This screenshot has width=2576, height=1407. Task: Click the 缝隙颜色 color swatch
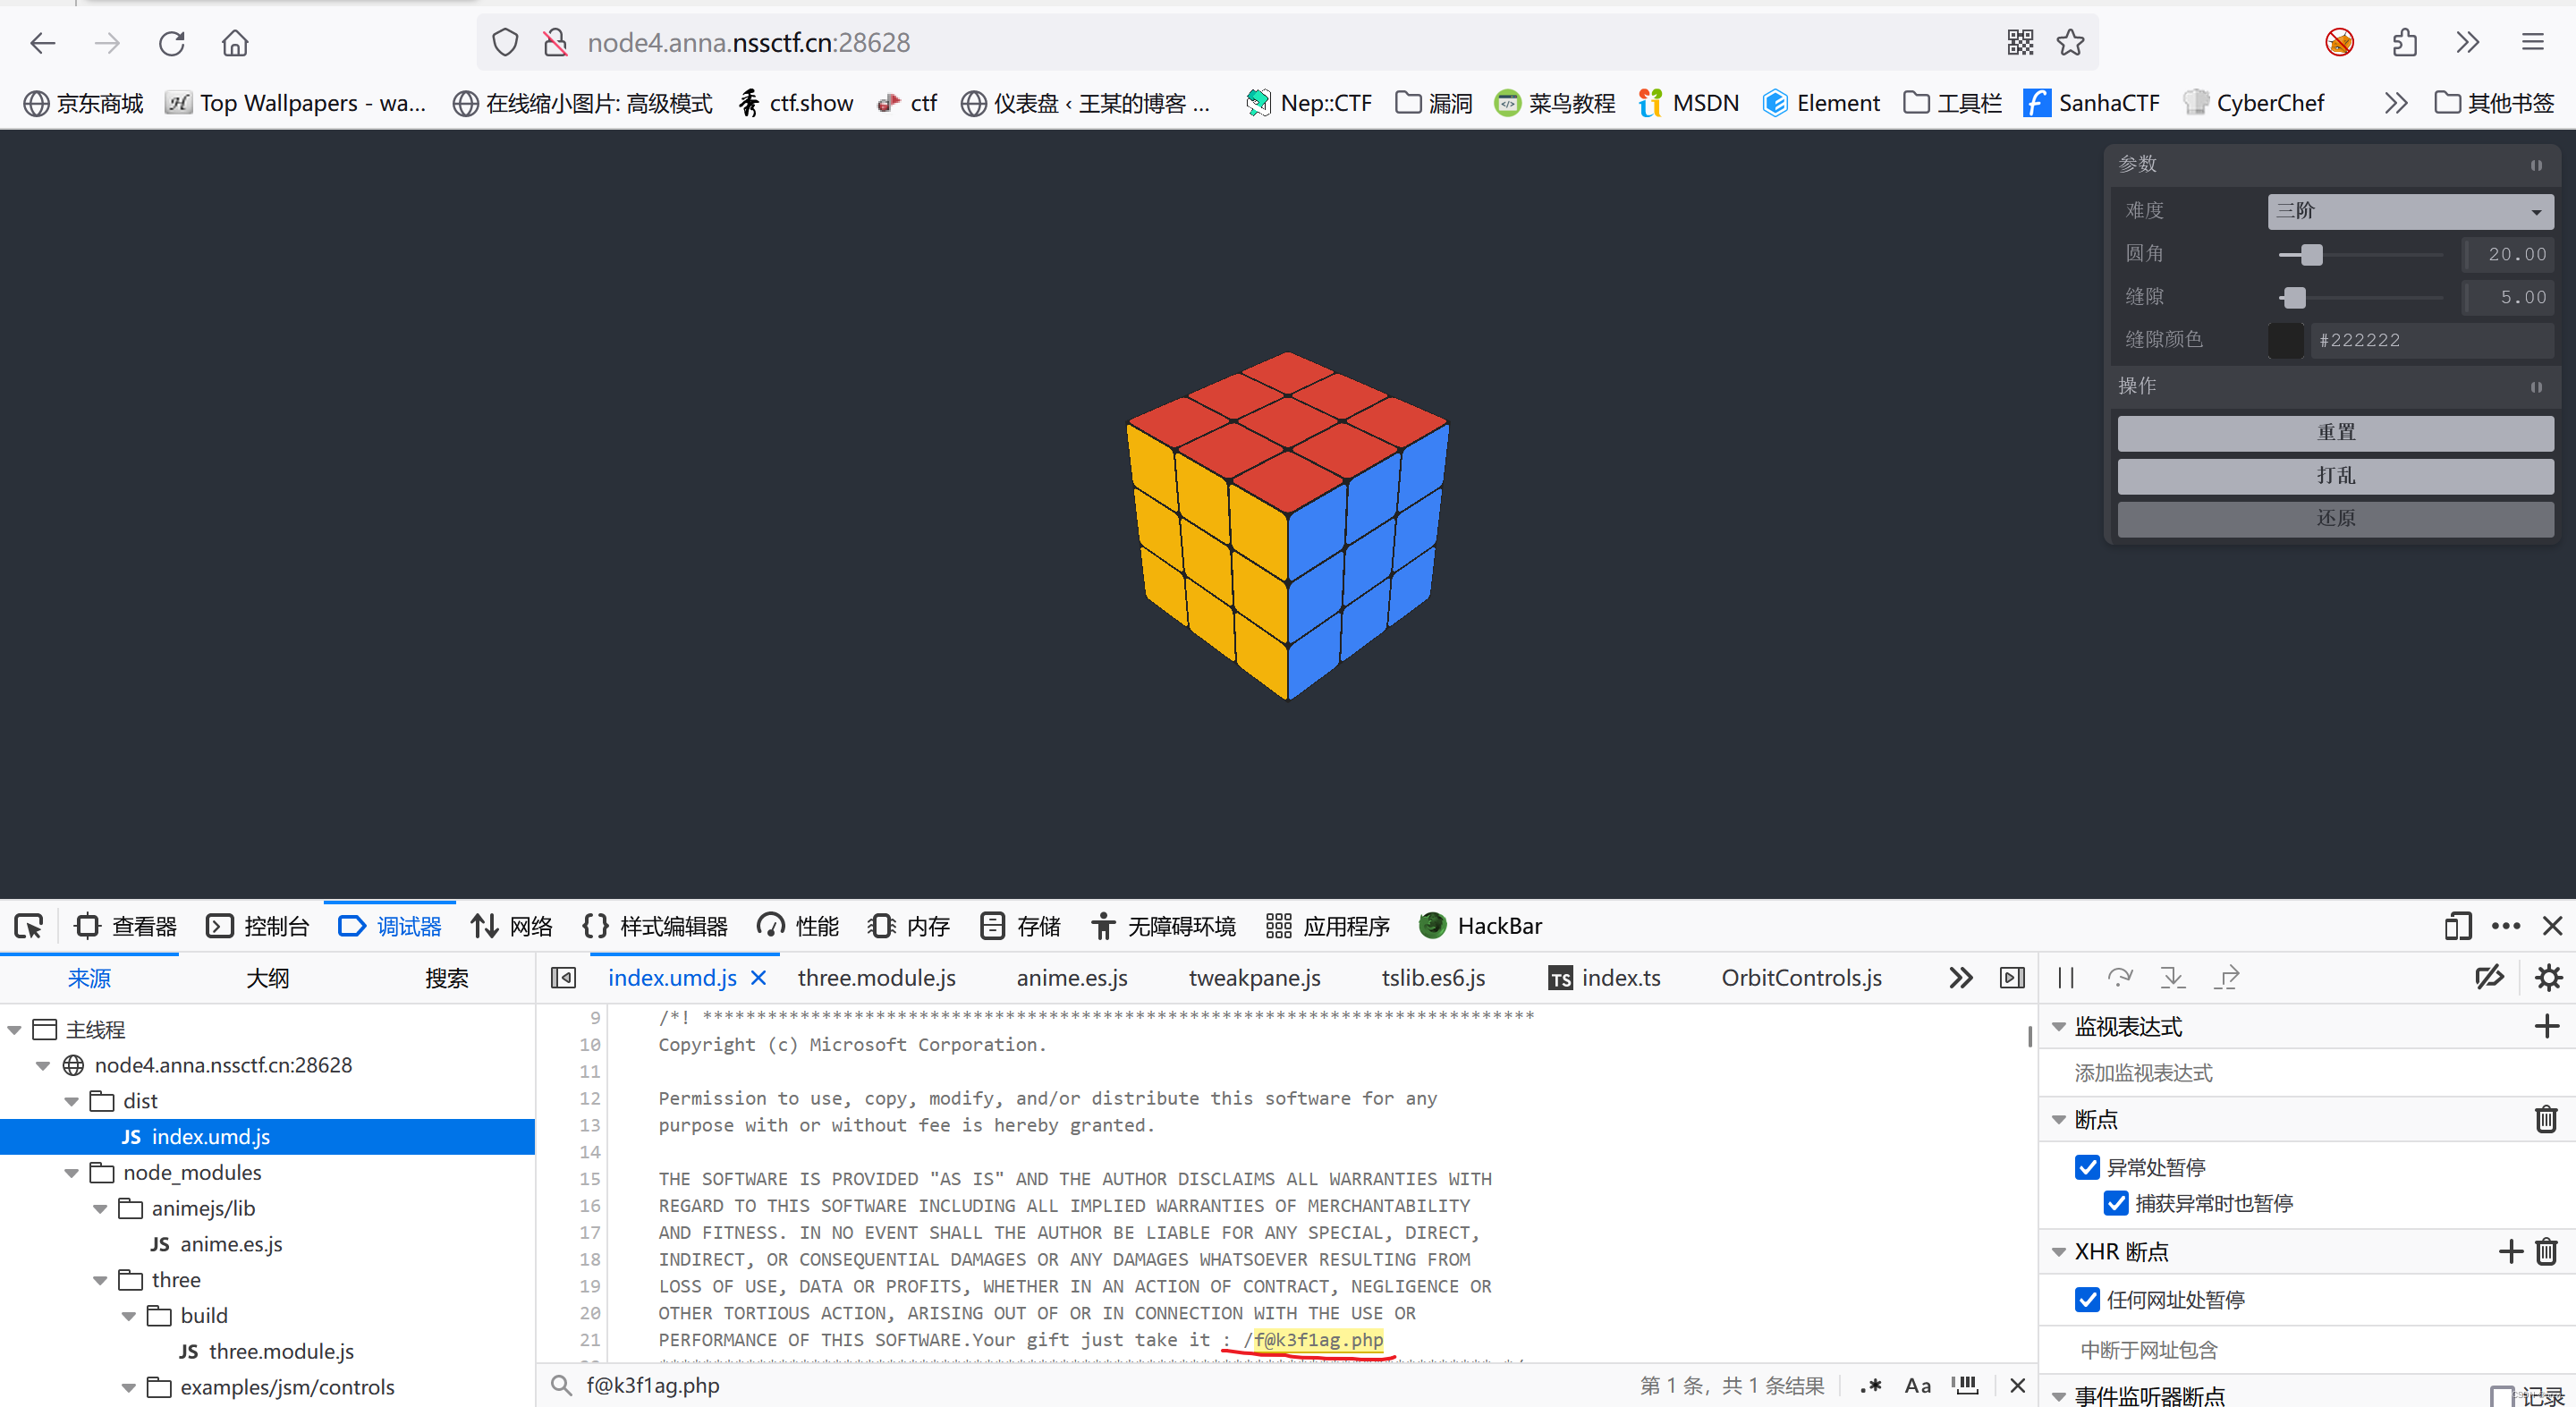[2285, 340]
